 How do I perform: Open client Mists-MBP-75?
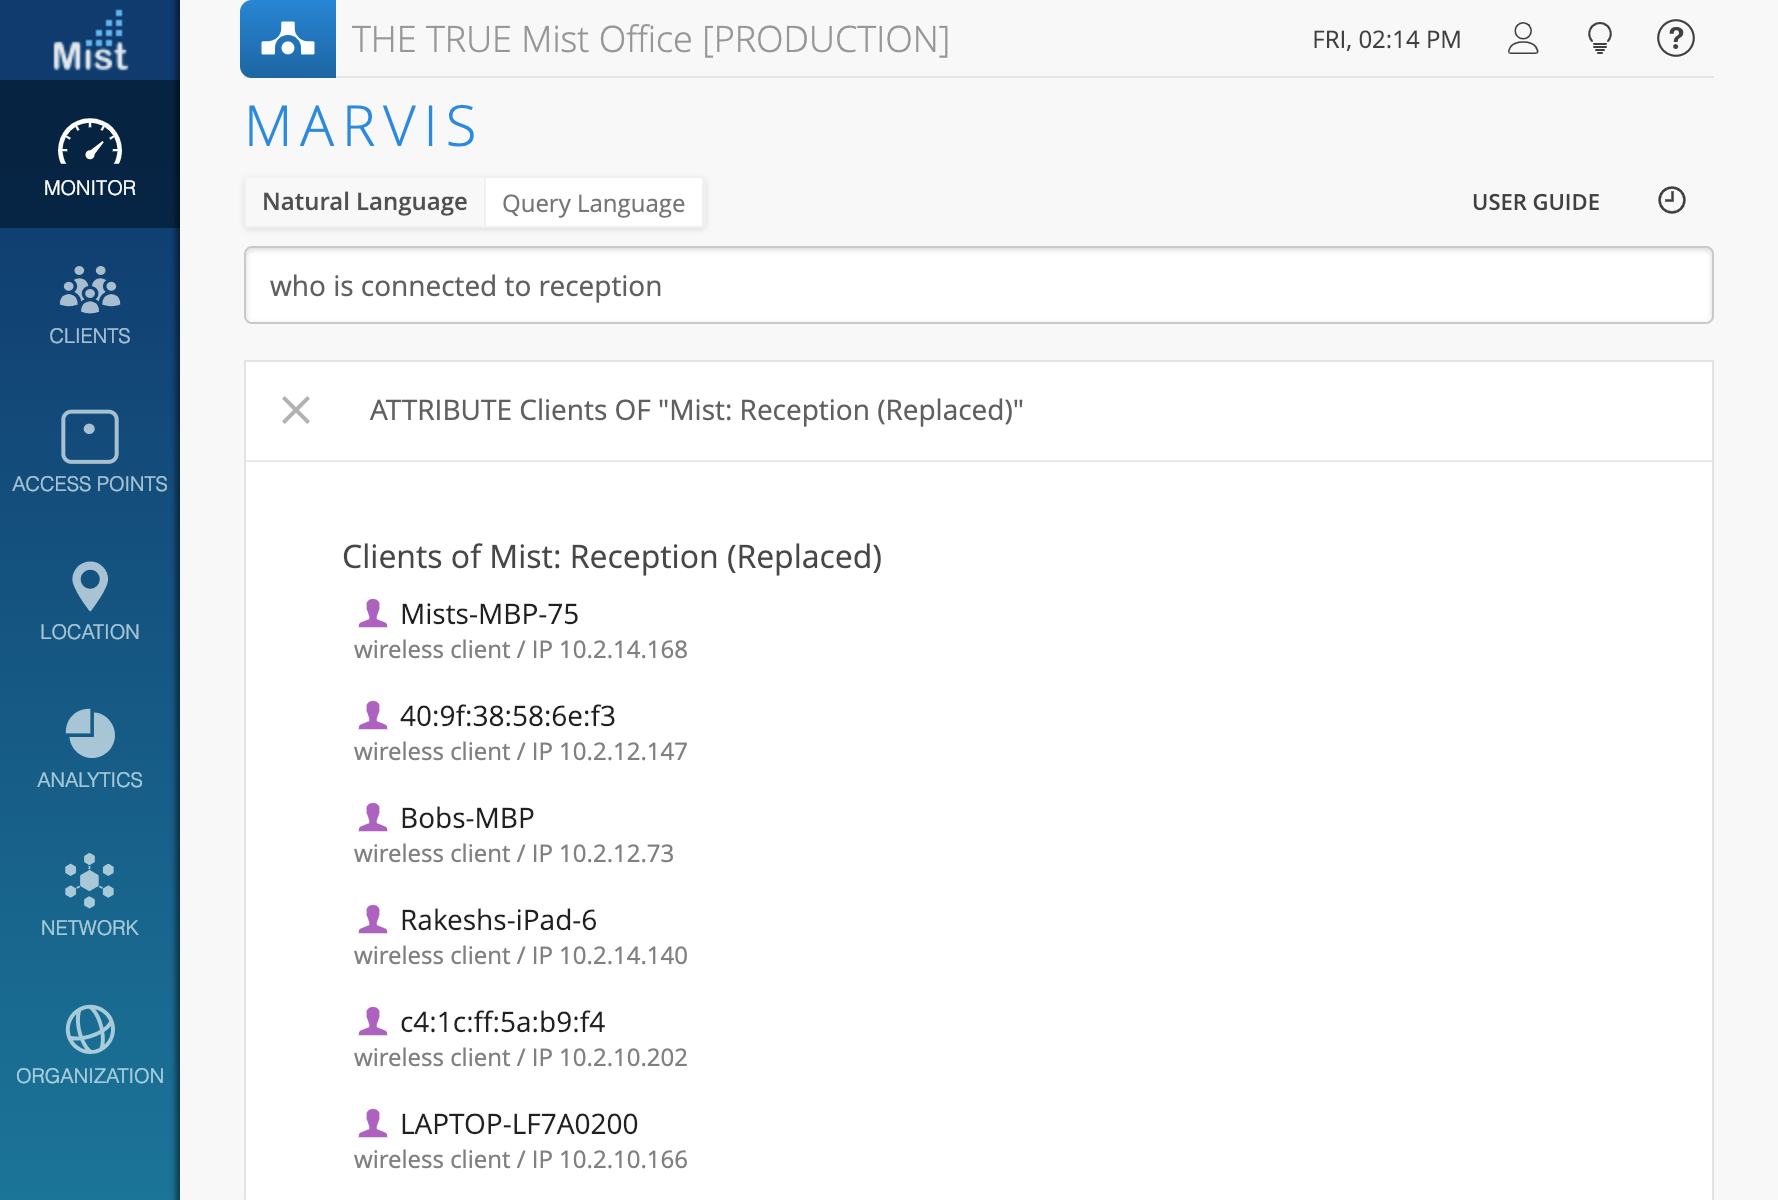(x=490, y=614)
